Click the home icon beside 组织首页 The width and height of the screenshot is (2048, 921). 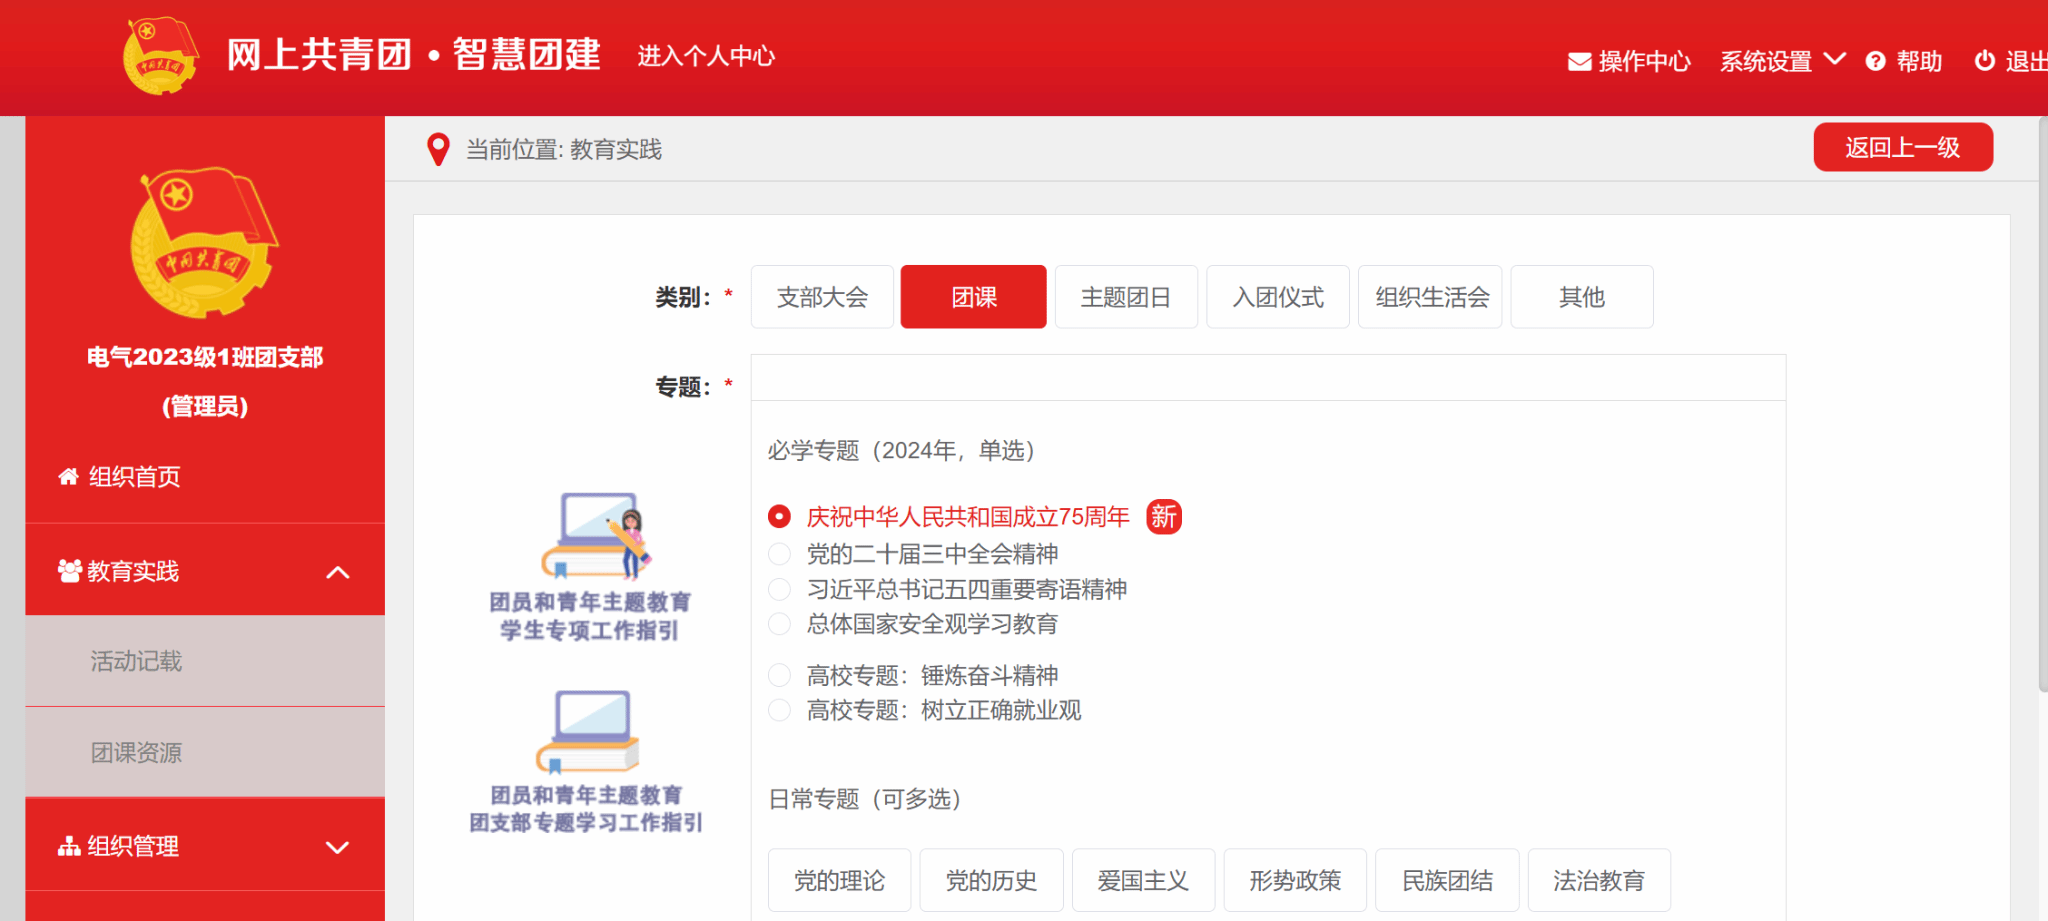click(68, 477)
